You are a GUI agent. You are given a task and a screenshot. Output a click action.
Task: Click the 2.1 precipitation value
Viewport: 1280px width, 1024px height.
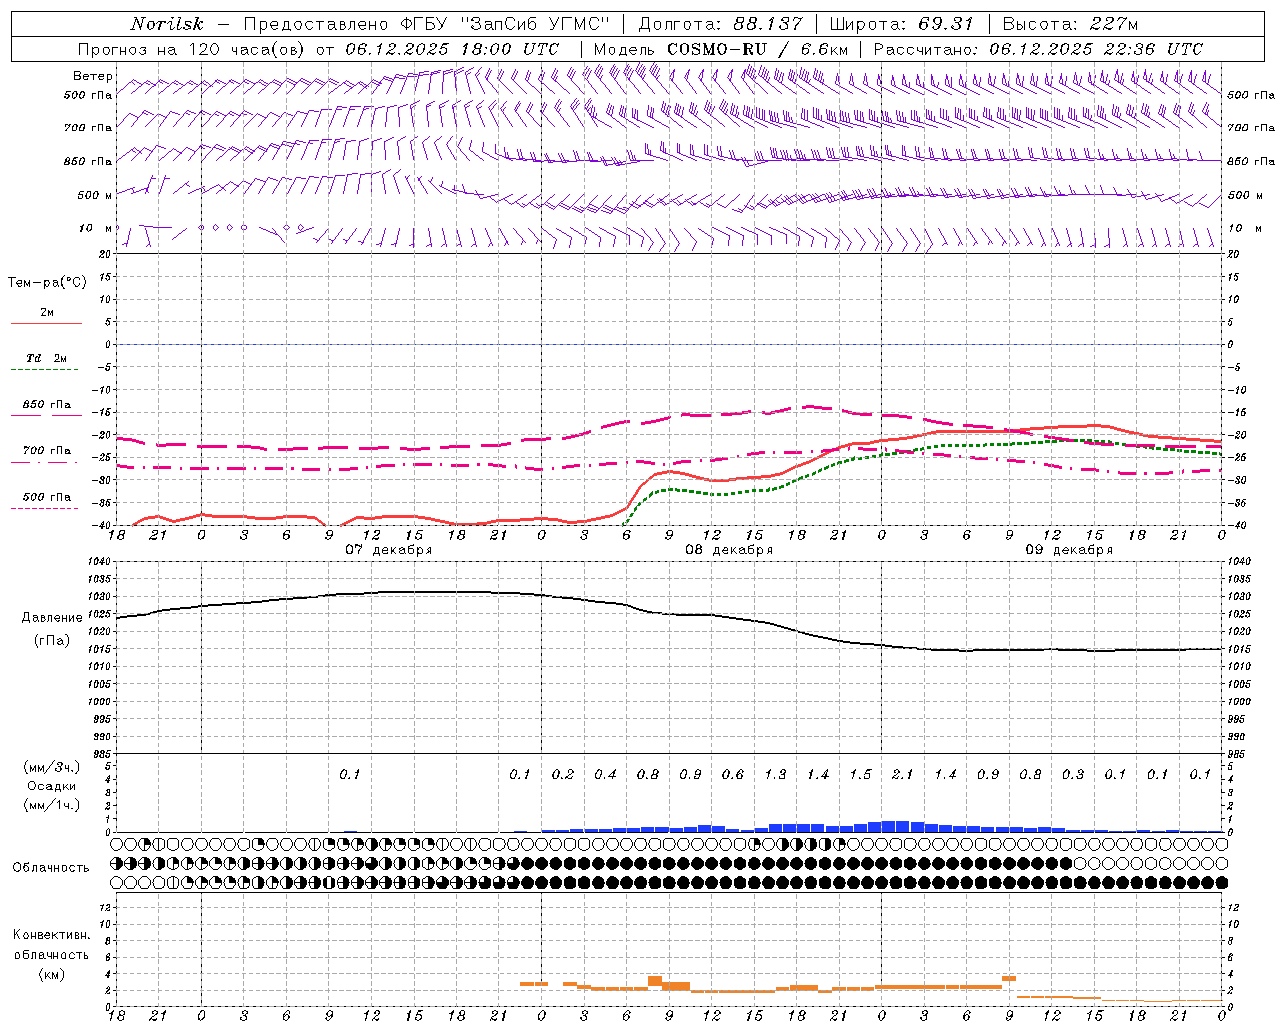point(902,774)
